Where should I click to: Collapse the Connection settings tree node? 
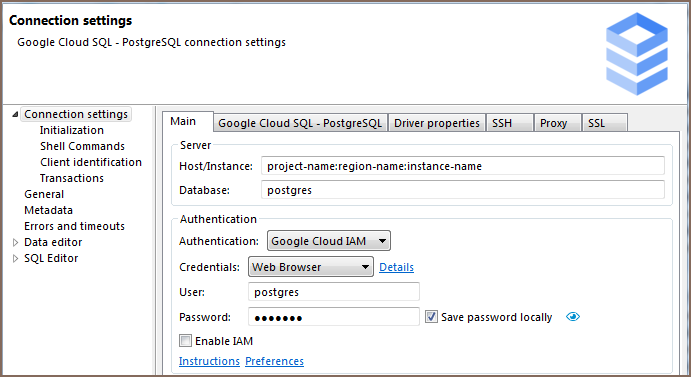point(15,114)
